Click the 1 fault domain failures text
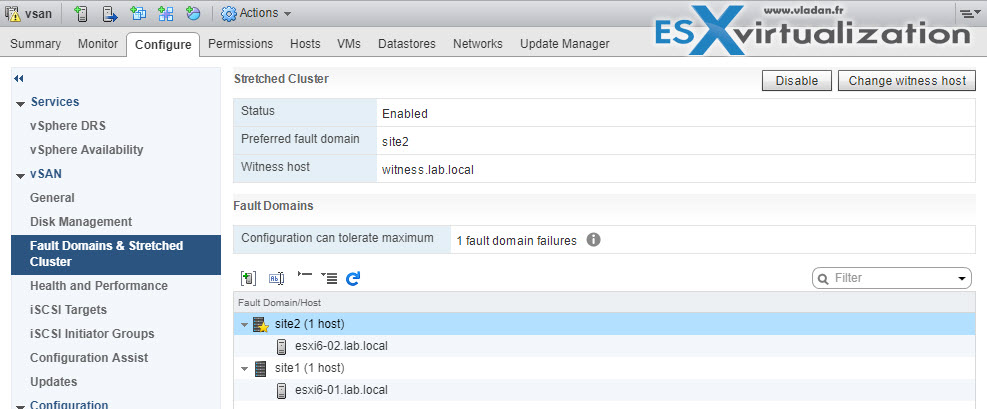 pos(516,240)
